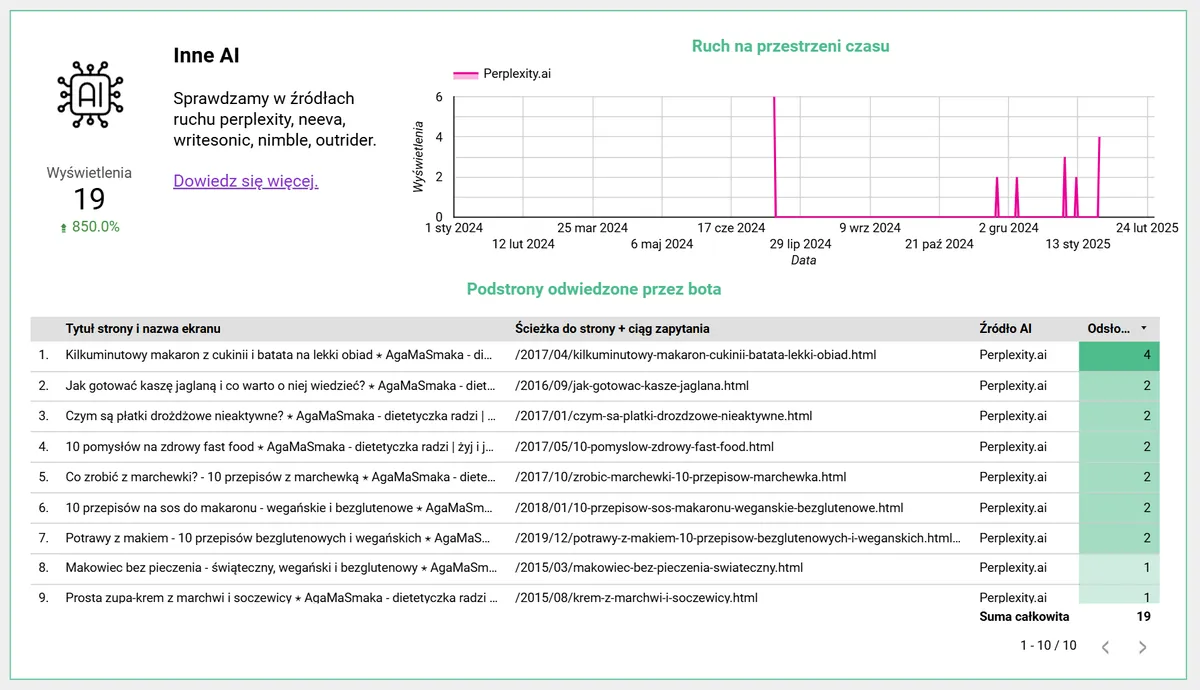This screenshot has height=690, width=1200.
Task: Select row '10 pomysłów na zdrowy fast food'
Action: click(x=595, y=447)
